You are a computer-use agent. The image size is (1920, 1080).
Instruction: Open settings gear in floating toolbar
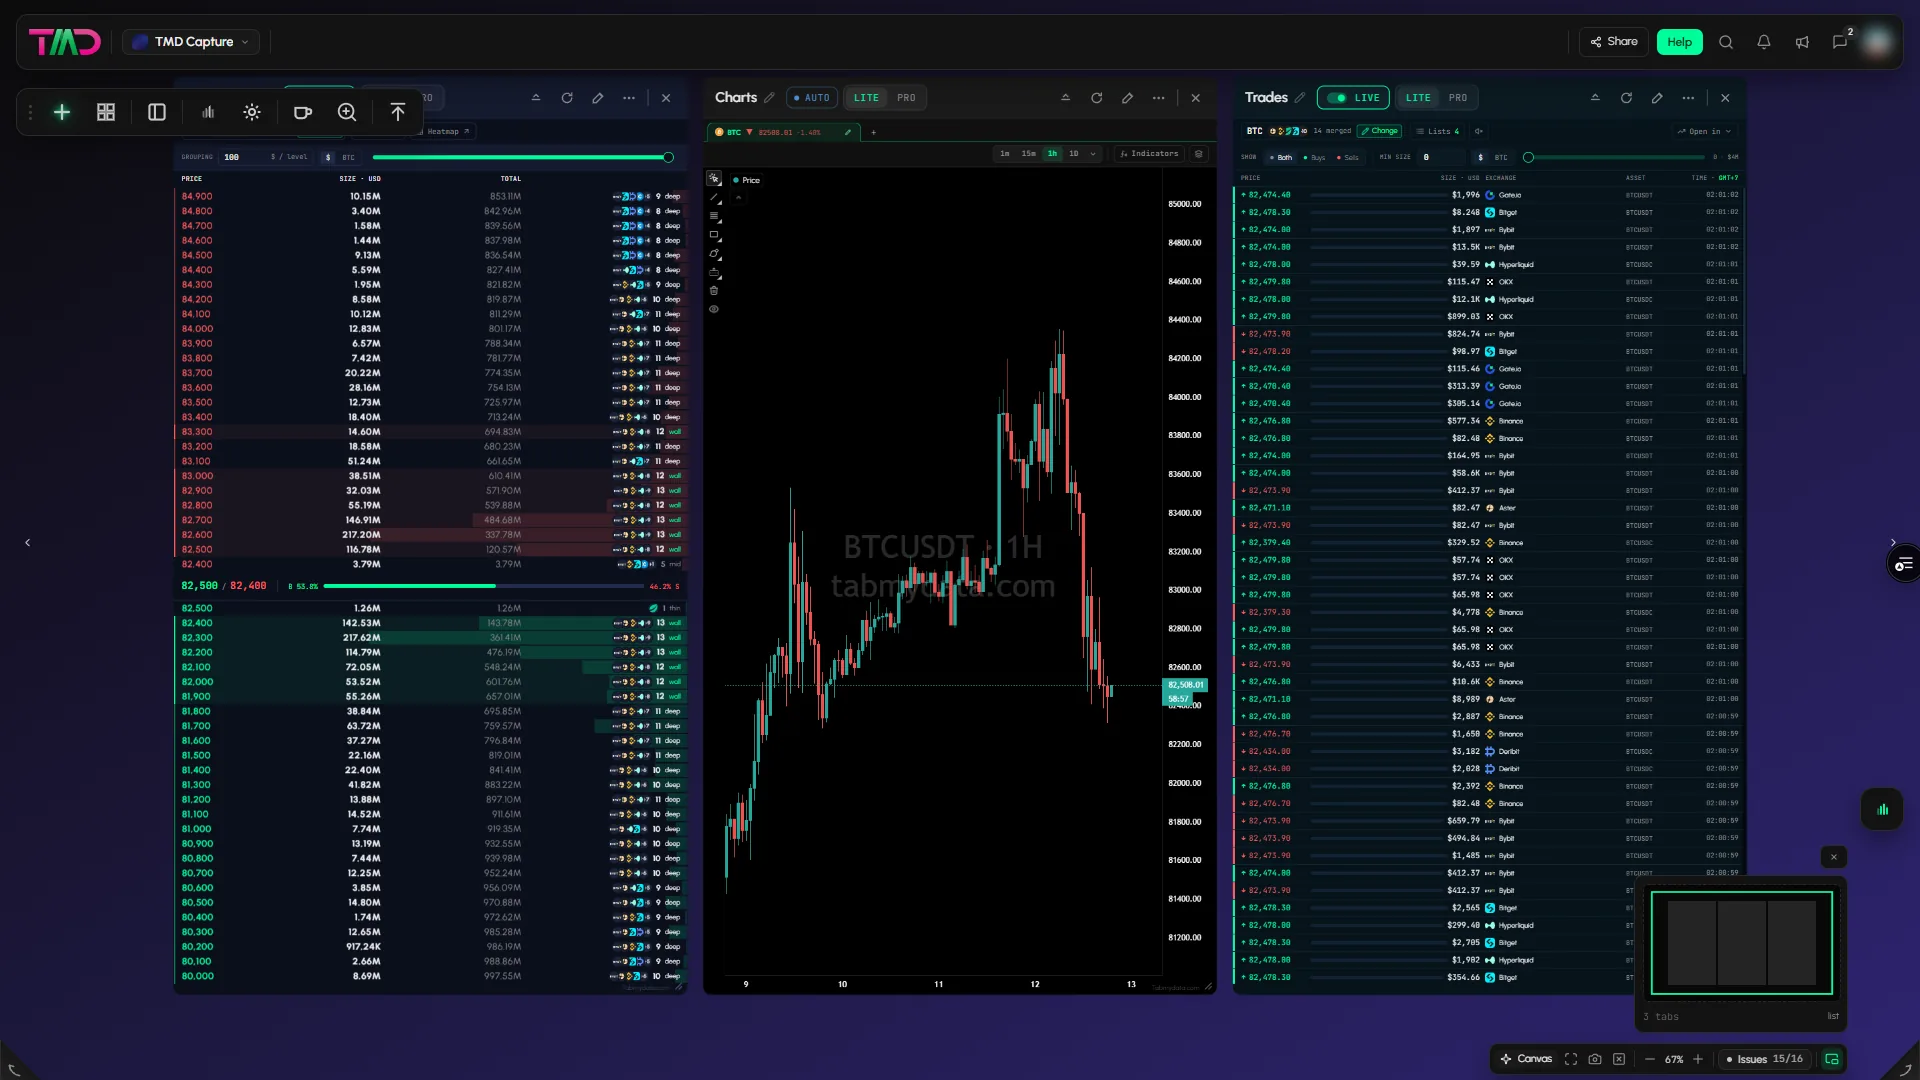pyautogui.click(x=252, y=112)
